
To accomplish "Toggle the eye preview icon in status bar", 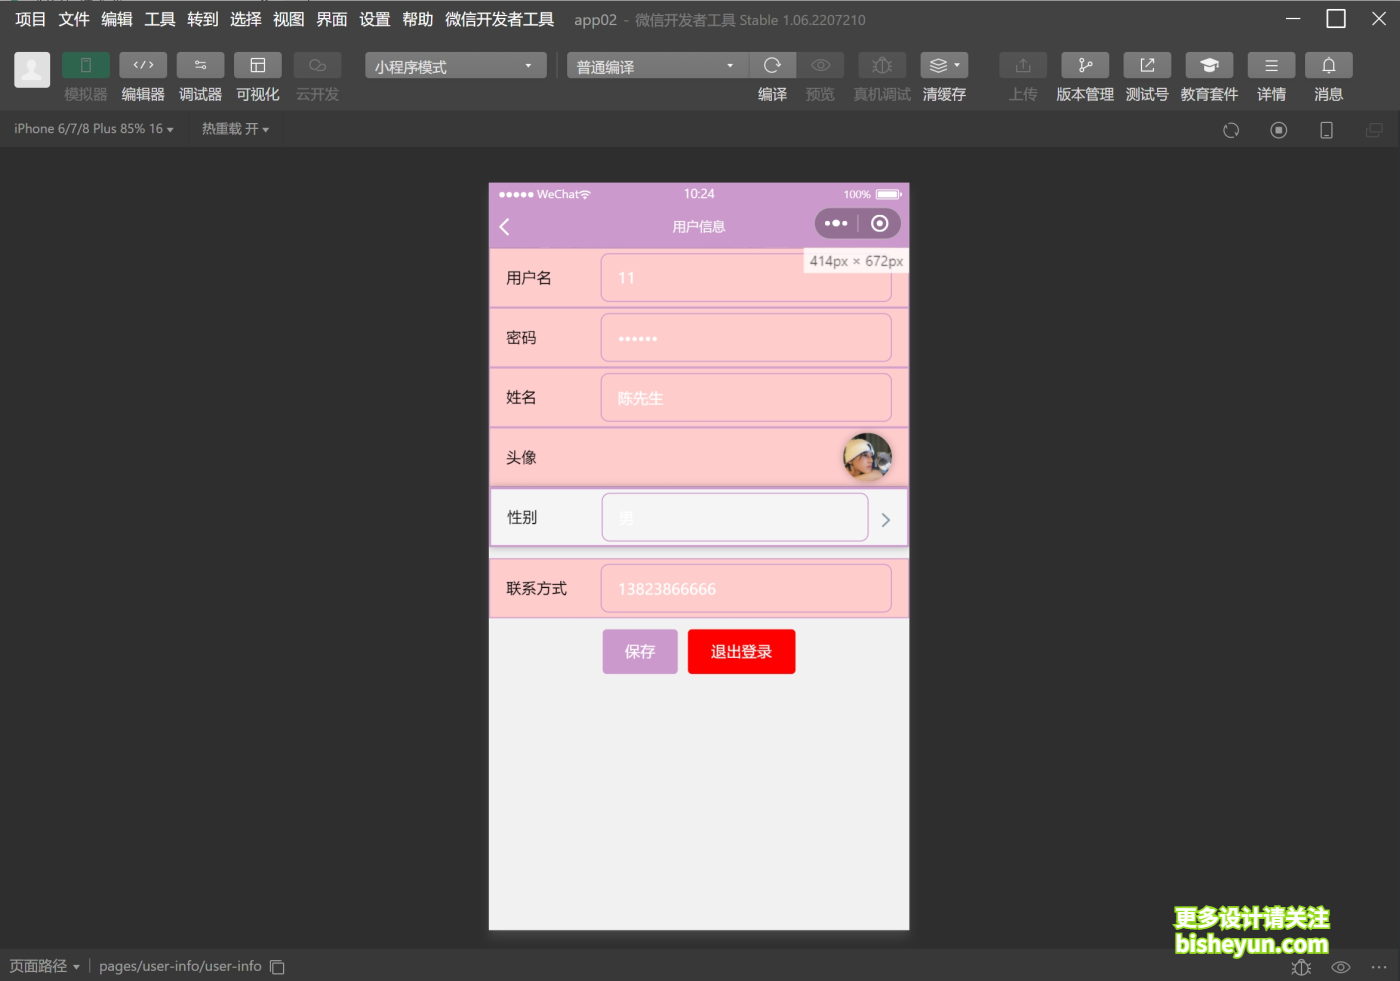I will click(x=1340, y=967).
